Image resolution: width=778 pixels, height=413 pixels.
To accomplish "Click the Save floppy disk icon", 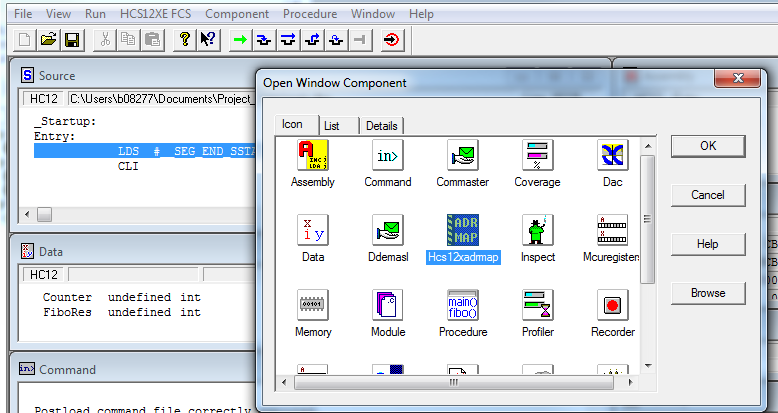I will [x=72, y=40].
